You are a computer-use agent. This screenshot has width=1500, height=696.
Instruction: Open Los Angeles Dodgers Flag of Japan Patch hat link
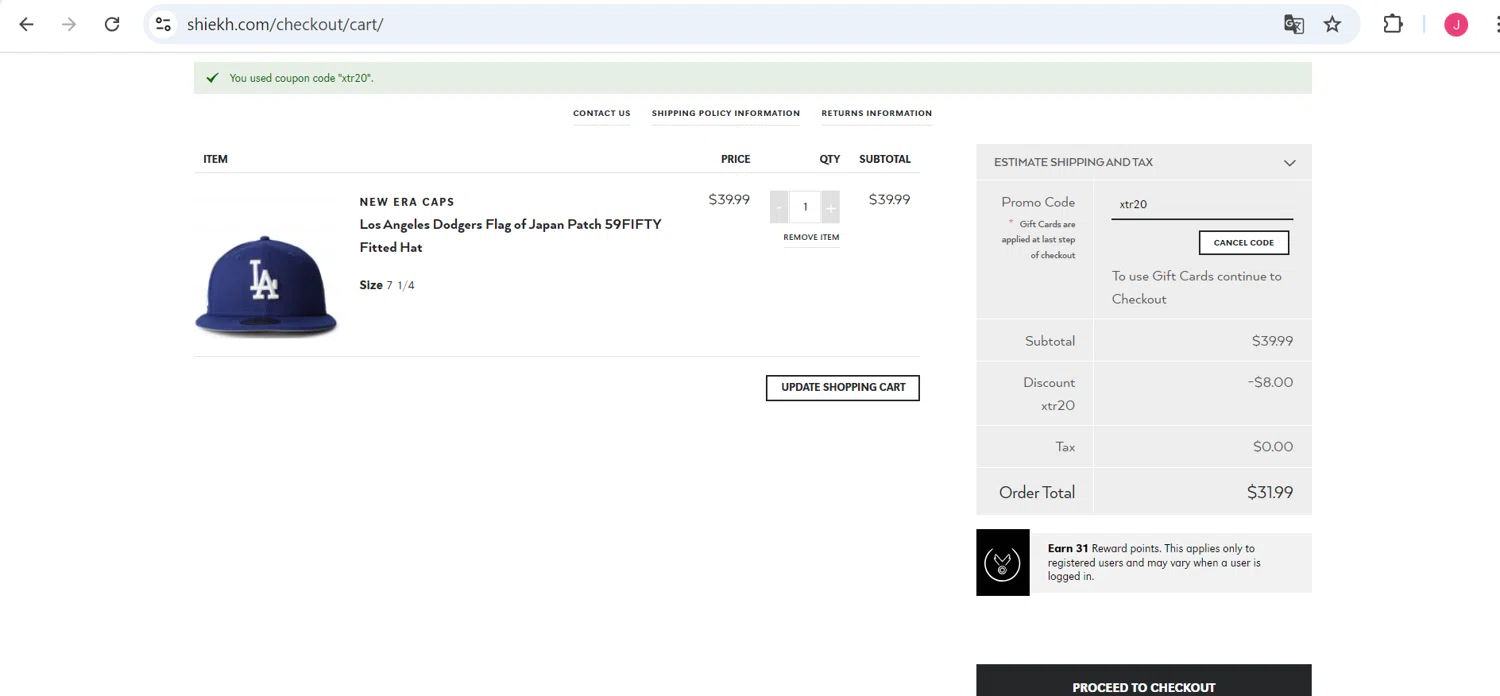click(x=510, y=236)
